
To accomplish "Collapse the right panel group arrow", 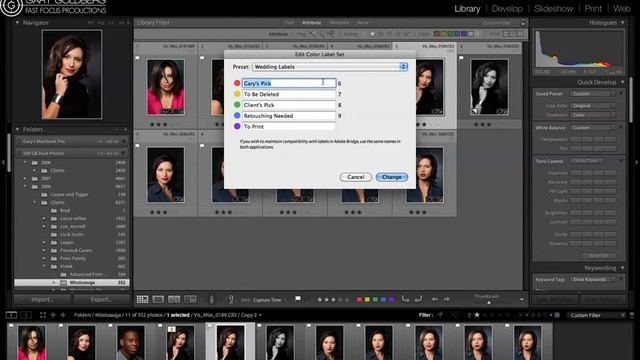I will coord(636,162).
